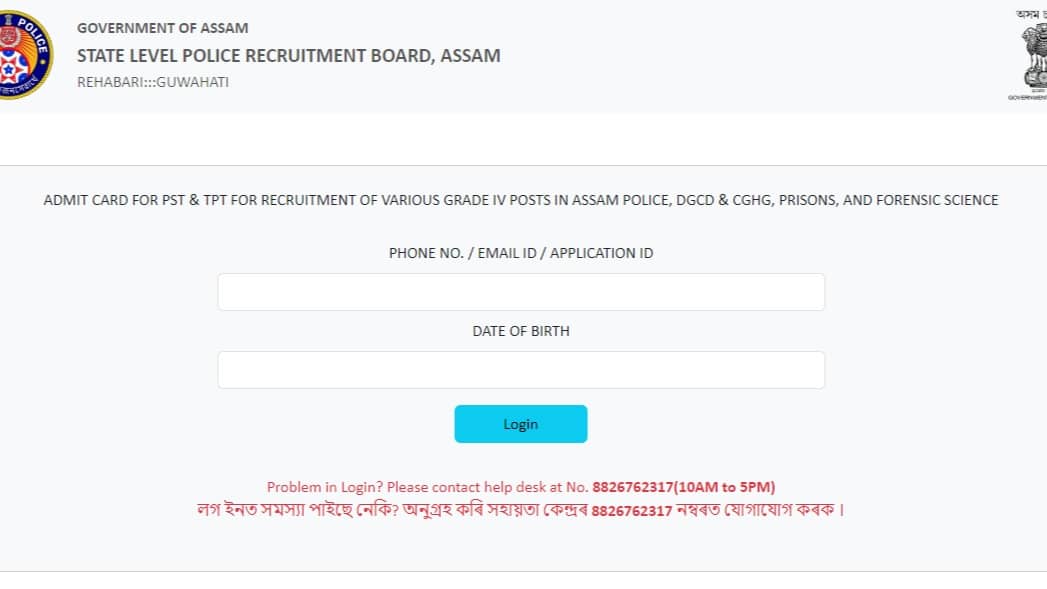Click the Phone No. / Email ID / Application ID label
1047x589 pixels.
(521, 253)
